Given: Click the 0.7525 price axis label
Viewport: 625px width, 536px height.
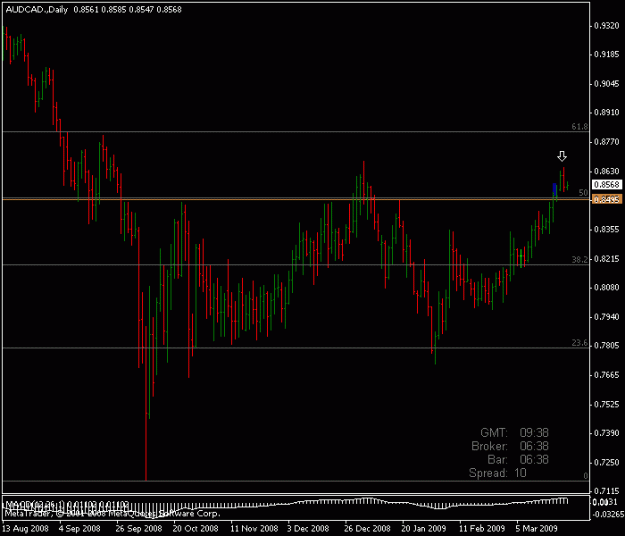Looking at the screenshot, I should coord(607,404).
